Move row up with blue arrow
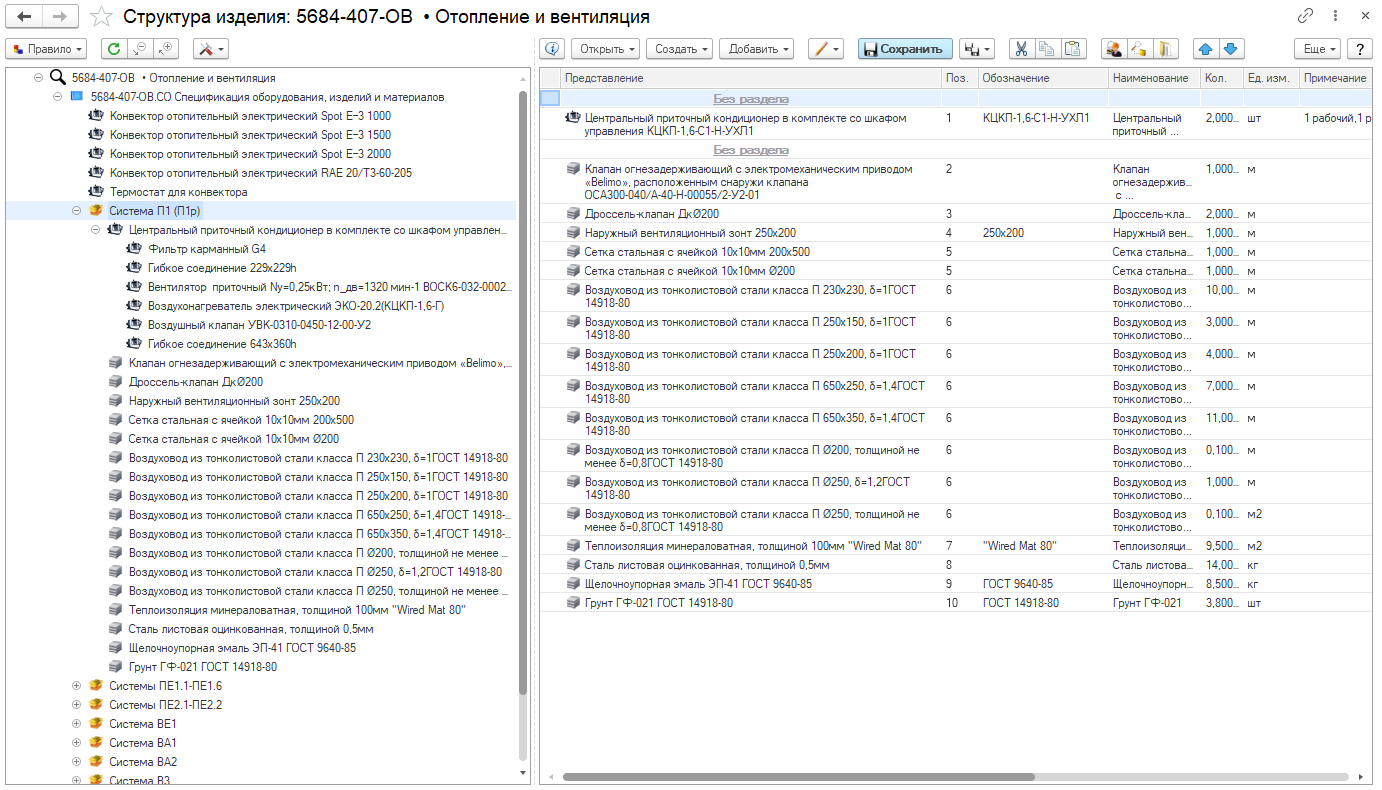The height and width of the screenshot is (790, 1382). pos(1205,49)
